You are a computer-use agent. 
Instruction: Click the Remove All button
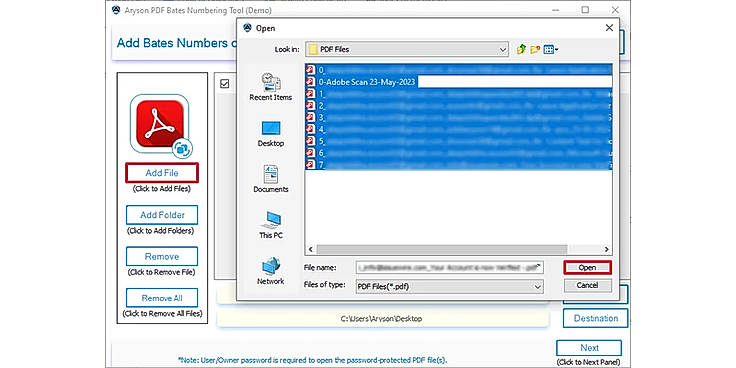click(x=162, y=298)
